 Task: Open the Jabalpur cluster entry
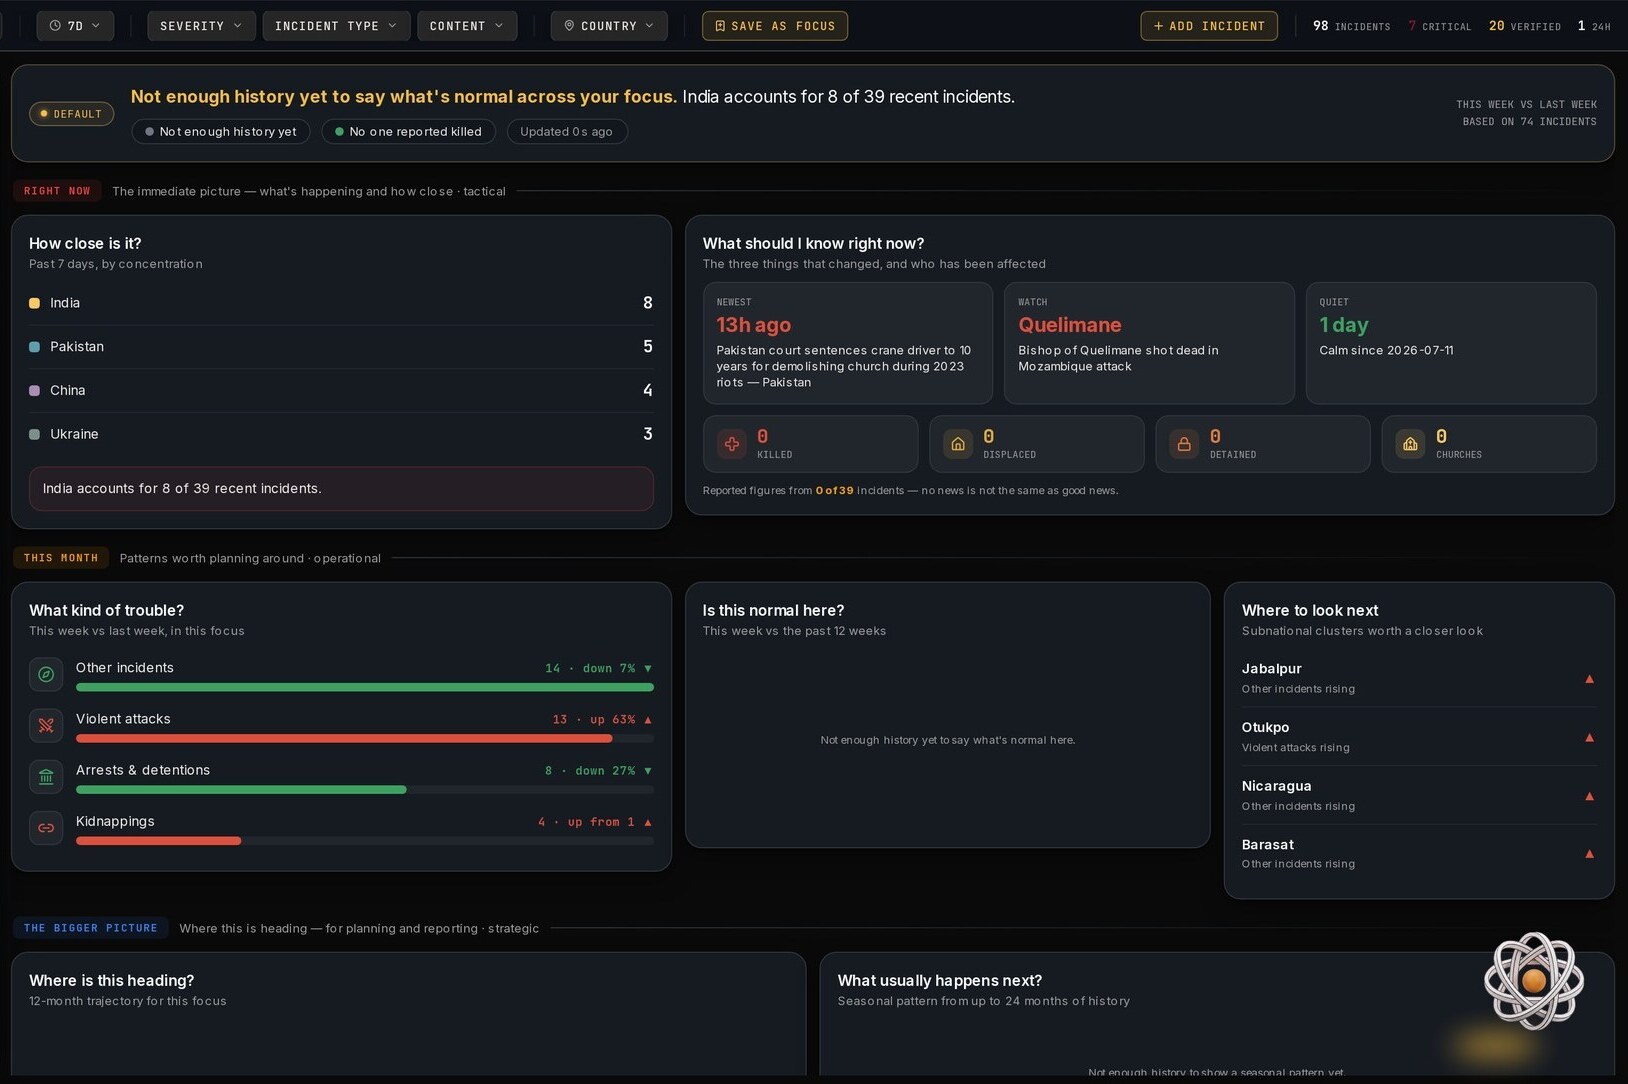[x=1419, y=678]
